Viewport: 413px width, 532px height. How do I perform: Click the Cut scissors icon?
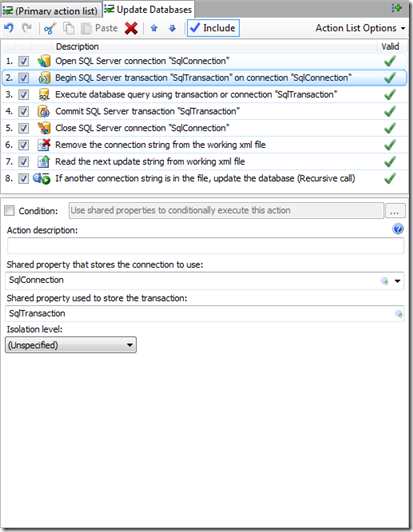50,28
